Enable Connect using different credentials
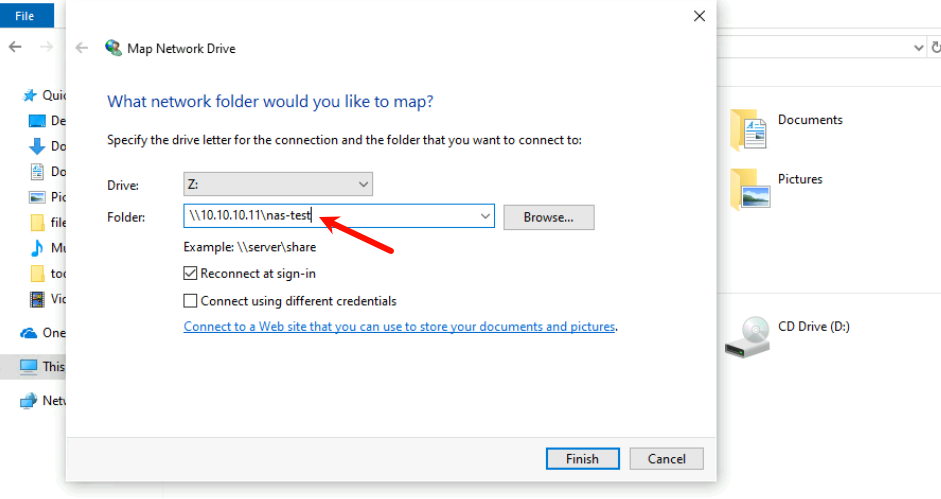941x499 pixels. click(x=191, y=301)
